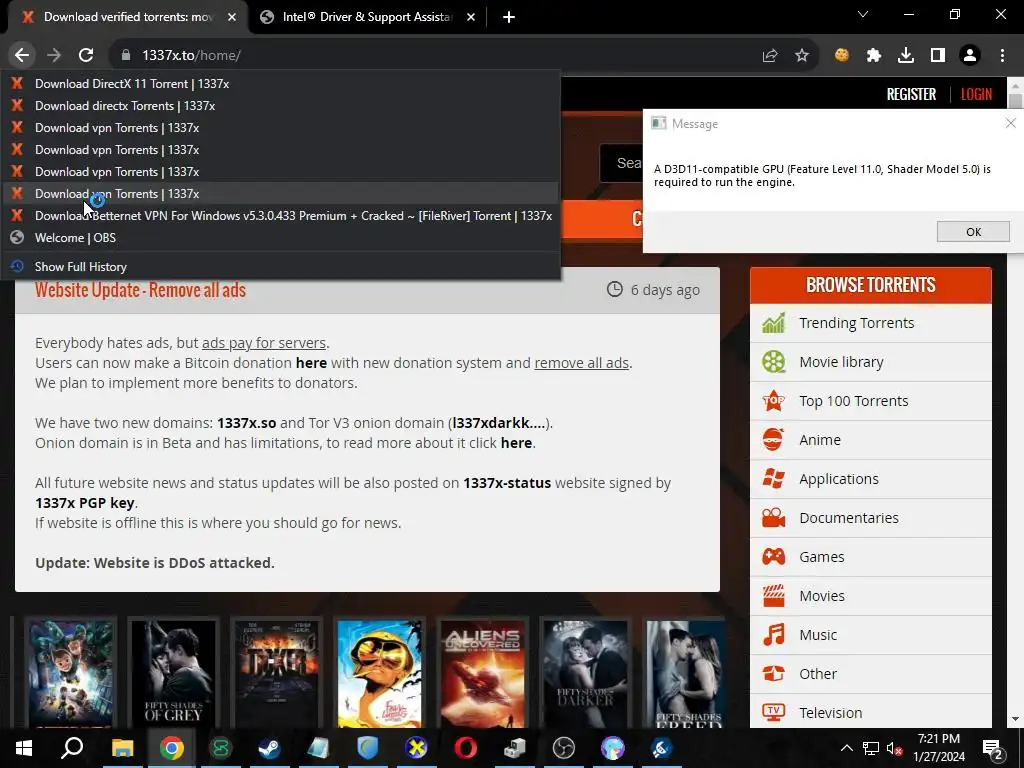Click the share page icon in address bar
Image resolution: width=1024 pixels, height=768 pixels.
click(x=770, y=56)
